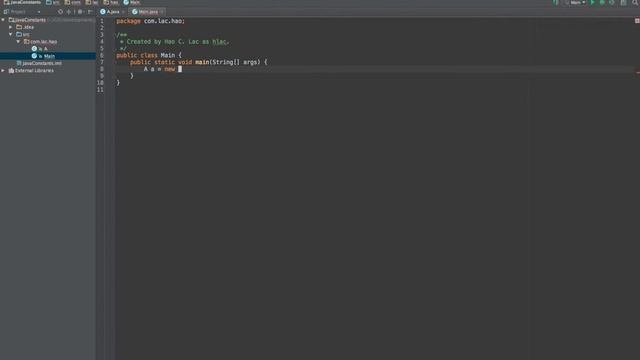Viewport: 640px width, 360px height.
Task: Click the lac breadcrumb in navigation bar
Action: click(92, 2)
